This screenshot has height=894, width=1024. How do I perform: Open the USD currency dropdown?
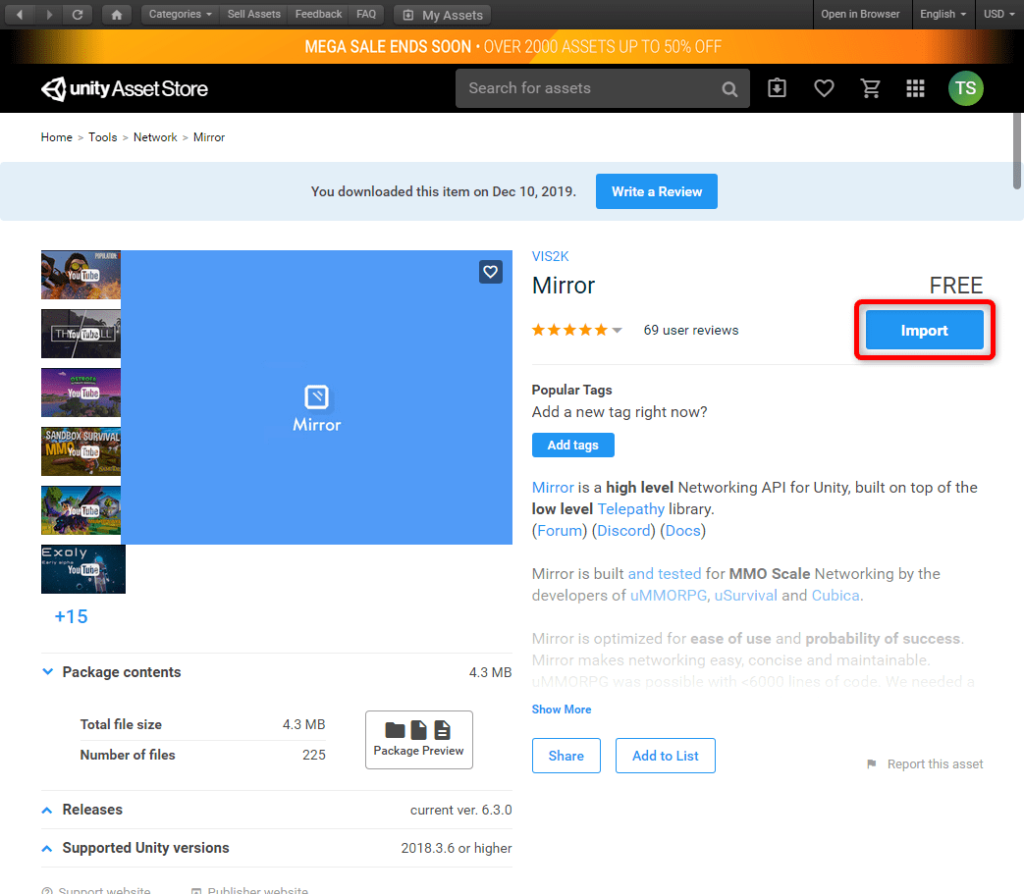pyautogui.click(x=999, y=14)
